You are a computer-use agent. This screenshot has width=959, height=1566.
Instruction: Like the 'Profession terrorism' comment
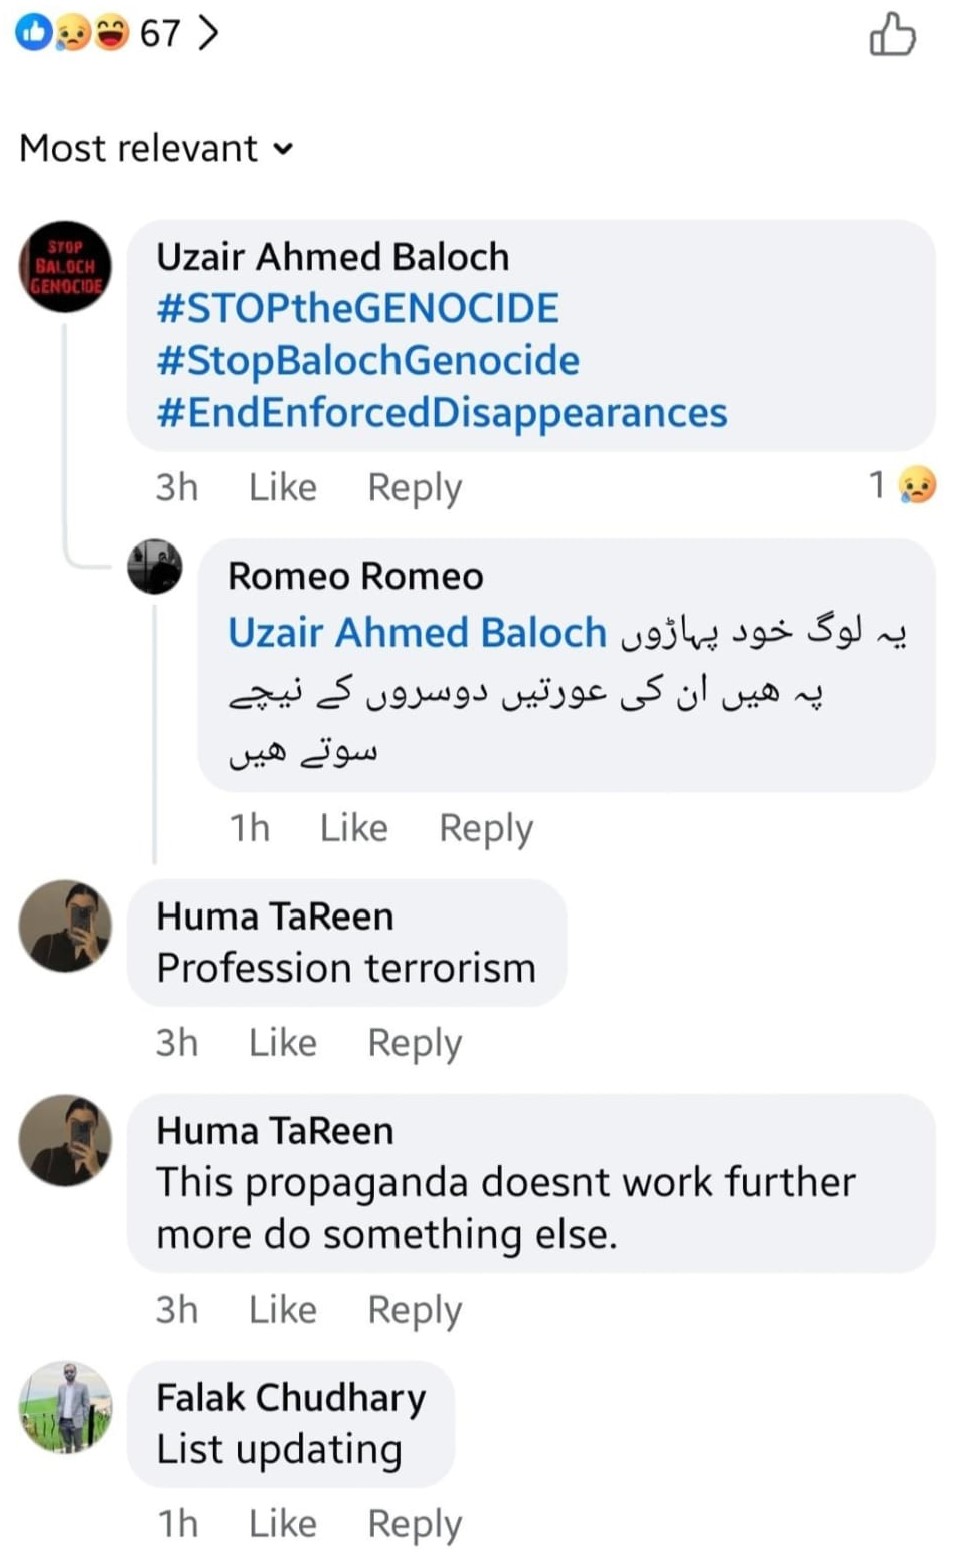point(283,1042)
